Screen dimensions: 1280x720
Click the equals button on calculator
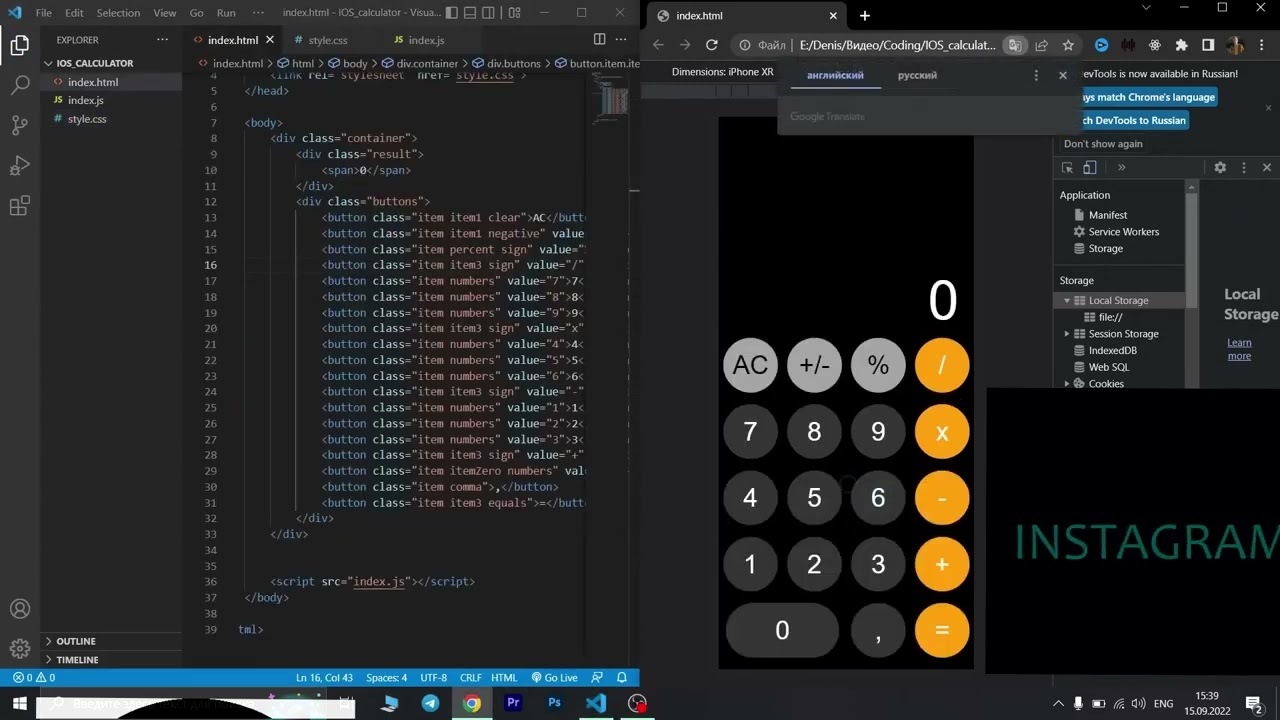(942, 630)
